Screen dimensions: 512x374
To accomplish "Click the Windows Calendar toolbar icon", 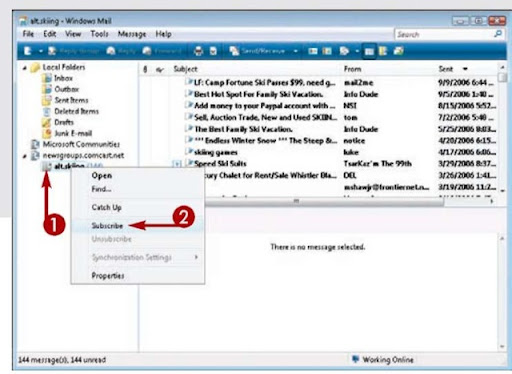I will pos(327,51).
